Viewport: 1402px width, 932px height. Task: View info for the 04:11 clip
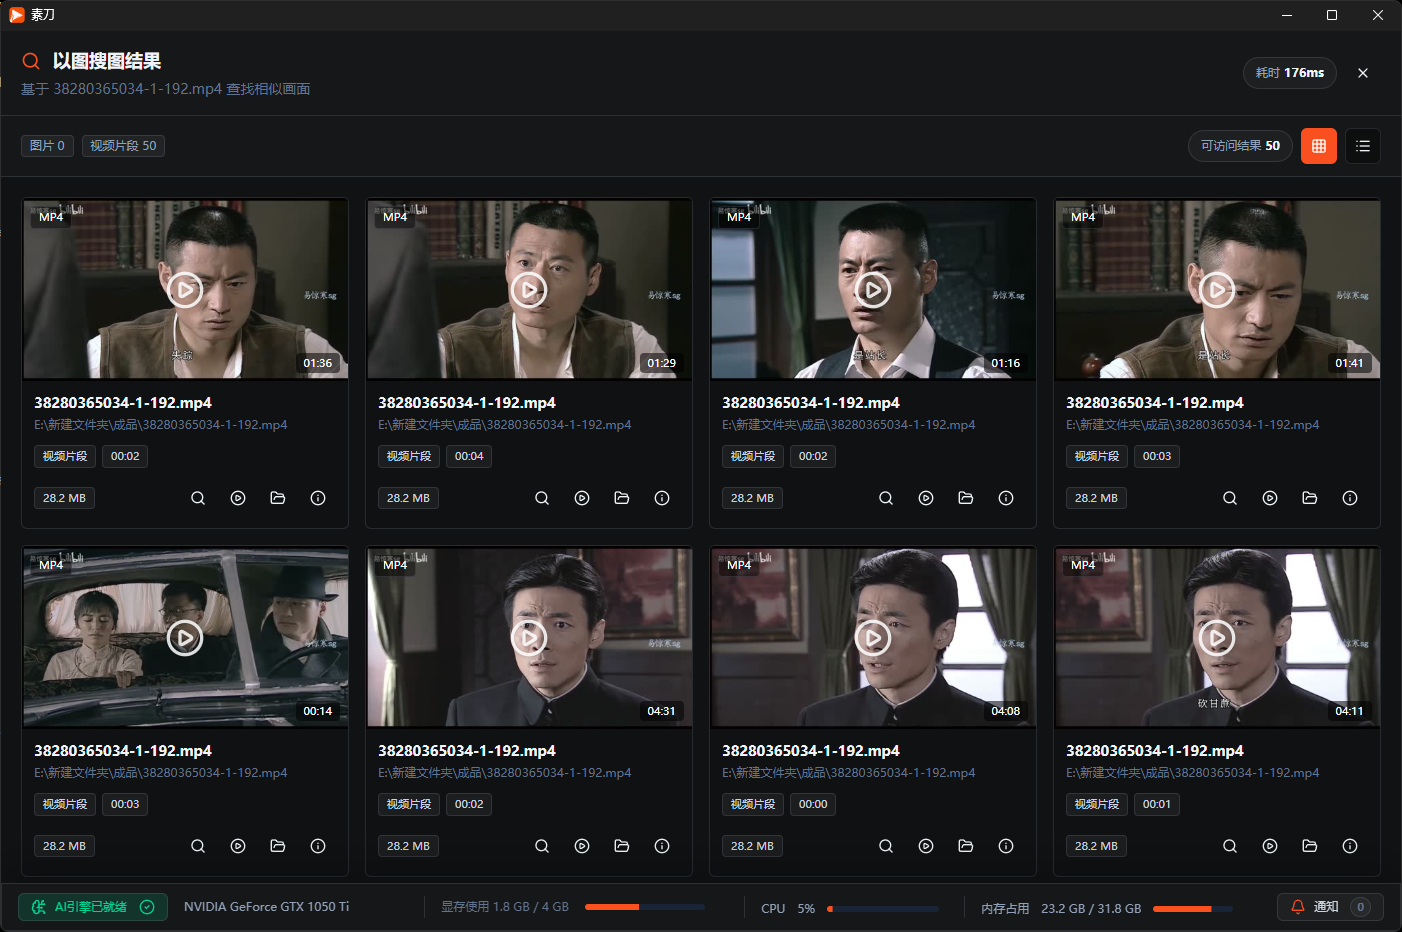[1350, 846]
